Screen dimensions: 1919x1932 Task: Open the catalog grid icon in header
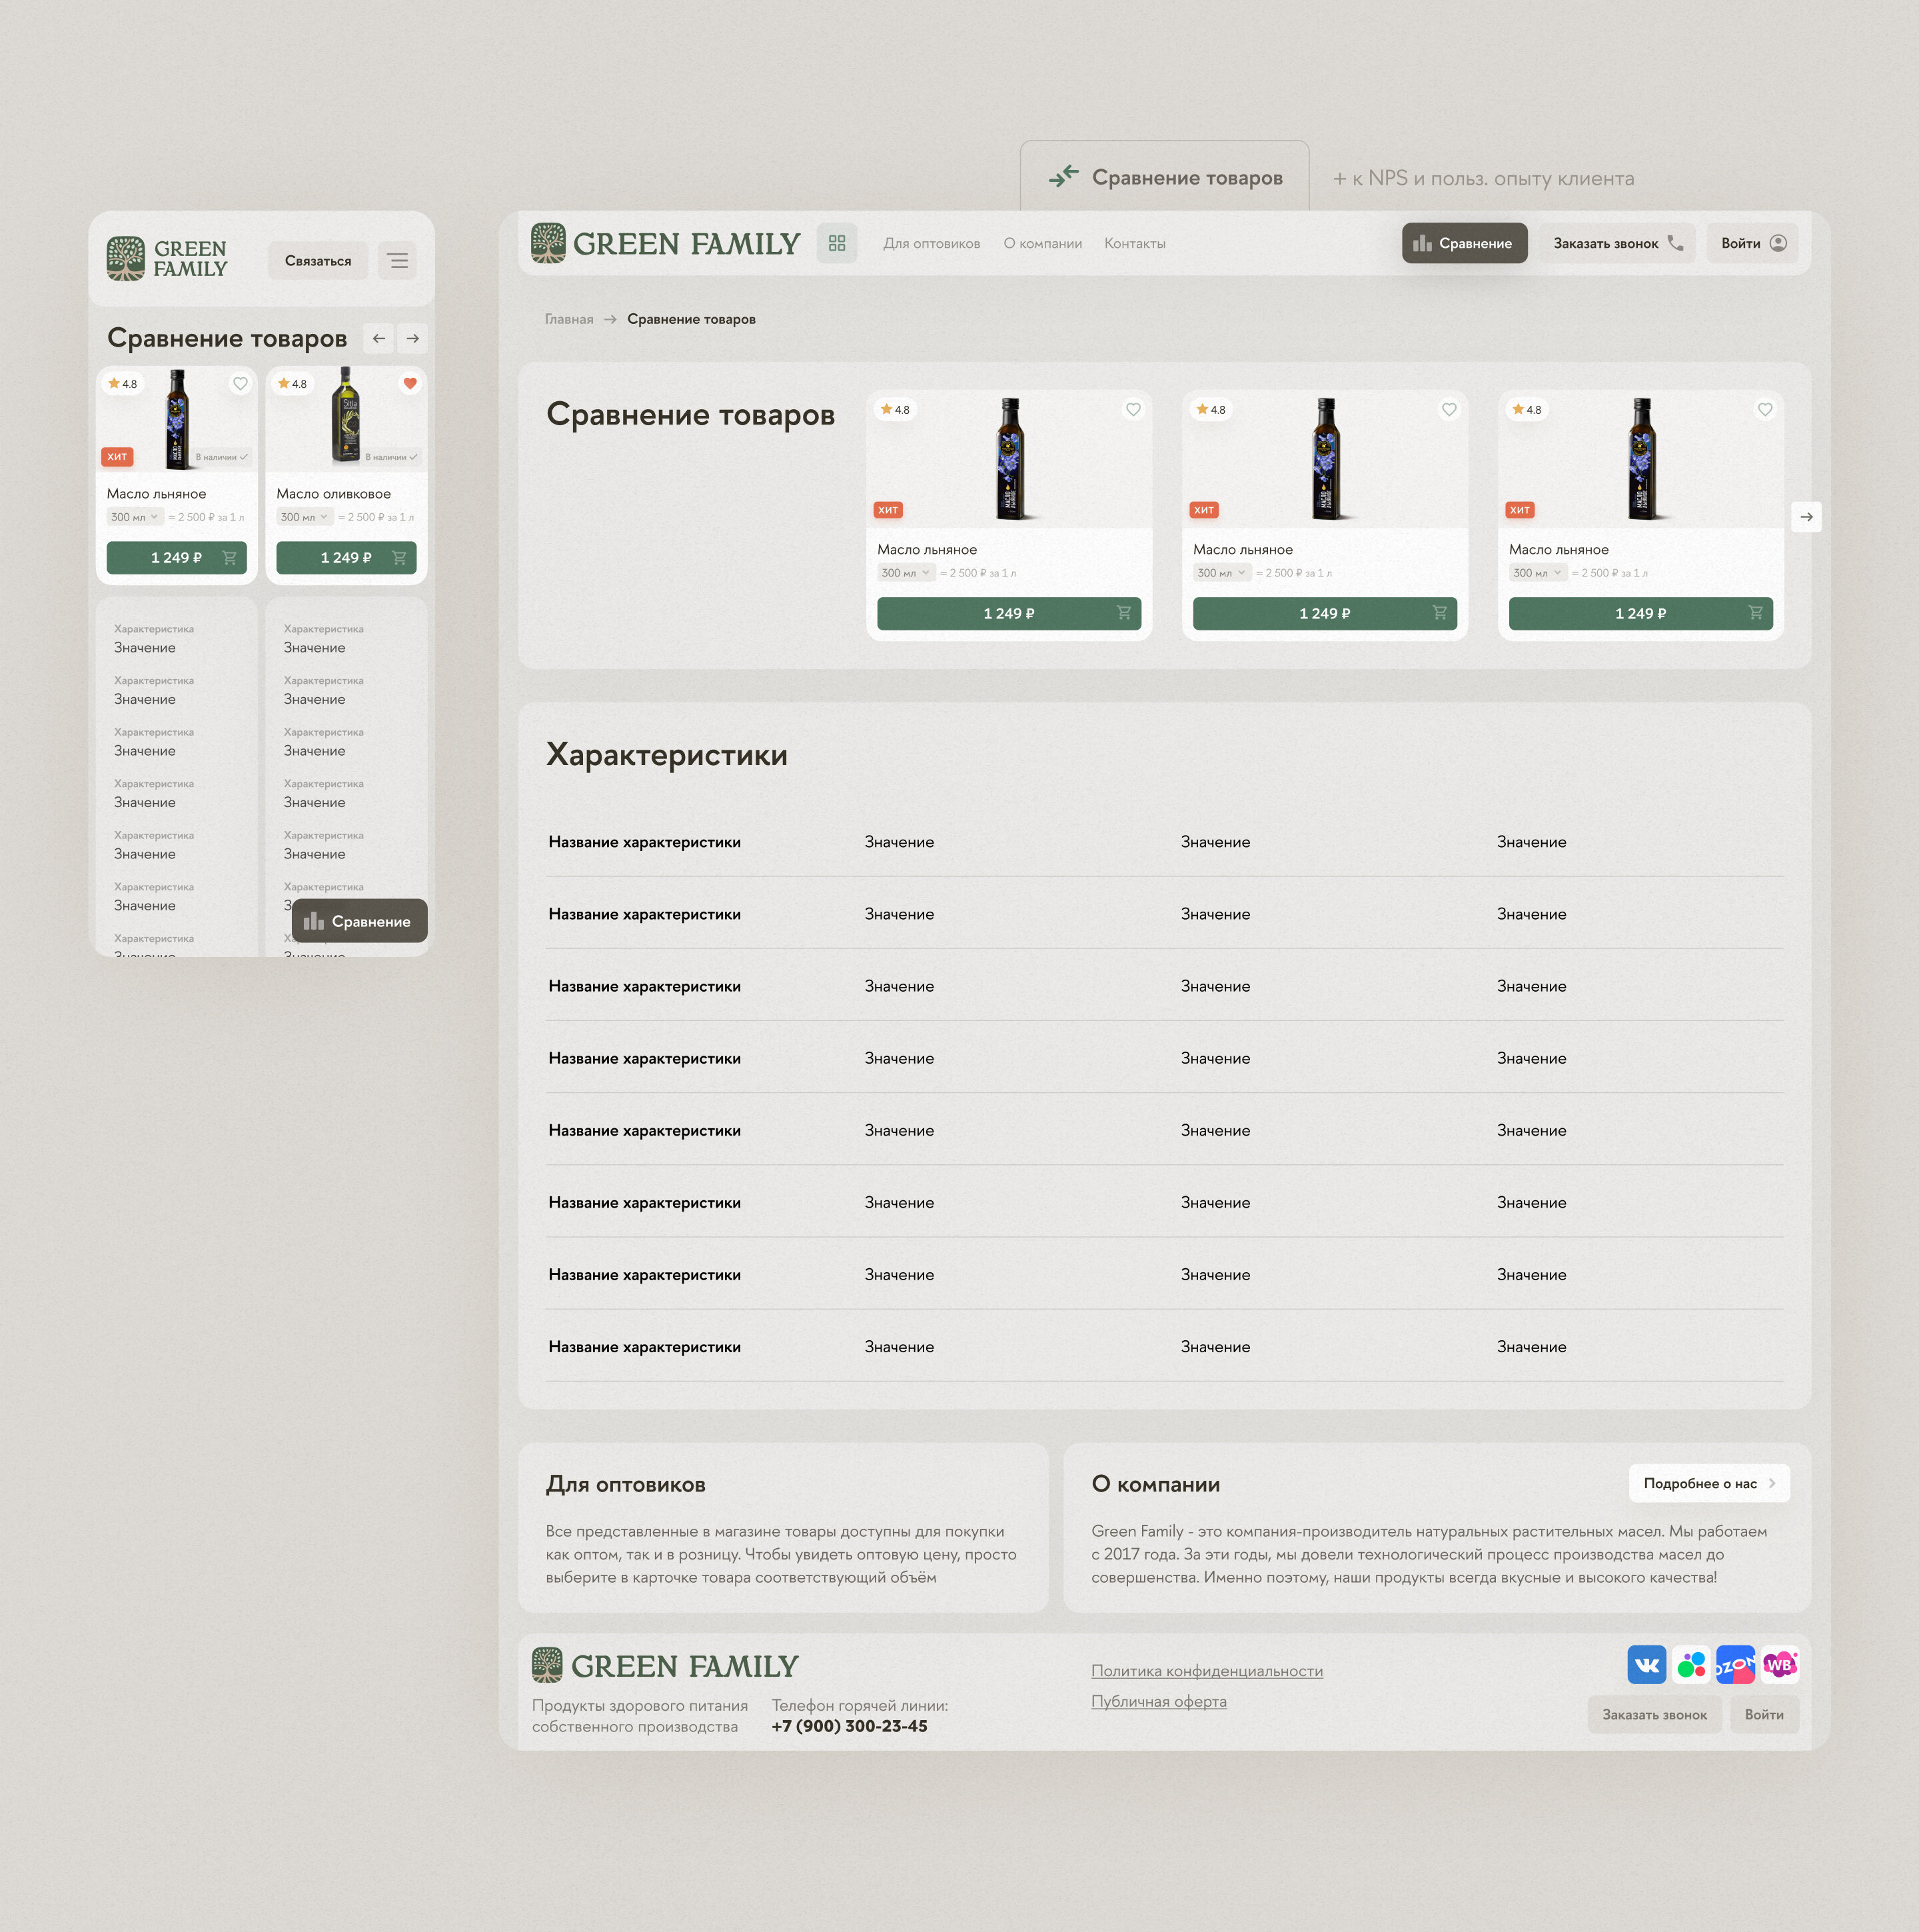point(837,243)
